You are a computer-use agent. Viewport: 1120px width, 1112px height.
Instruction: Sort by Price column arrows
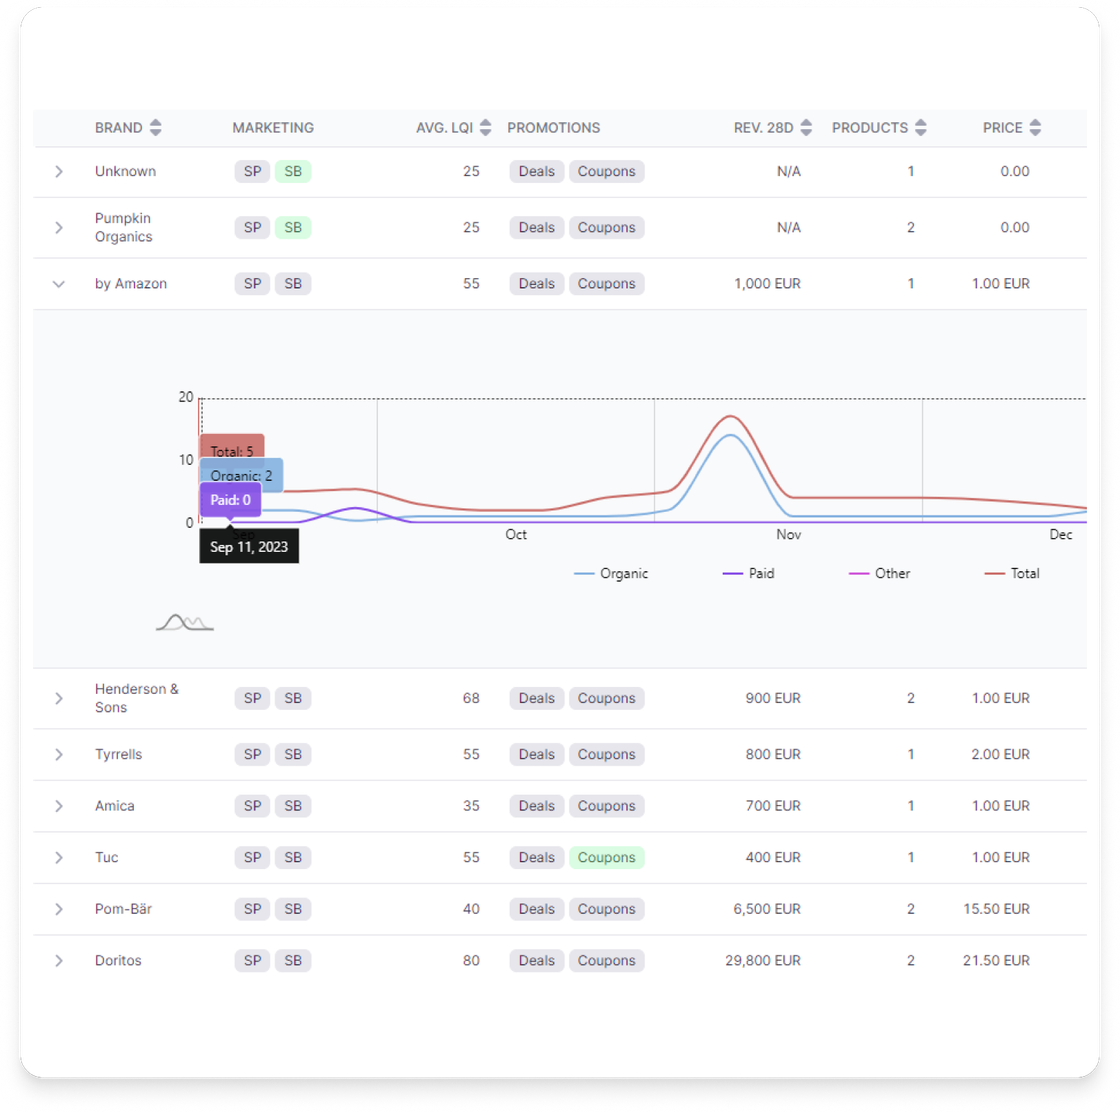[1035, 128]
